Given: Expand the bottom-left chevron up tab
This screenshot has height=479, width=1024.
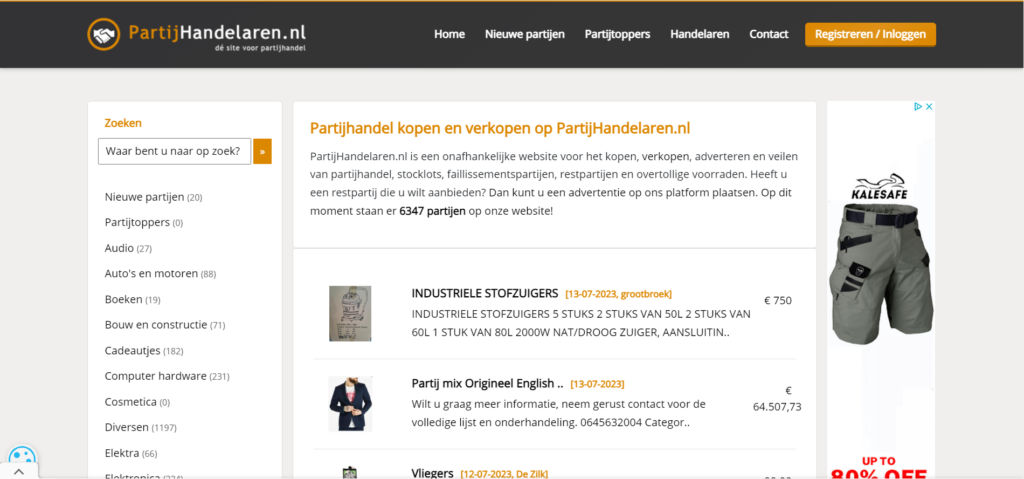Looking at the screenshot, I should pos(18,471).
